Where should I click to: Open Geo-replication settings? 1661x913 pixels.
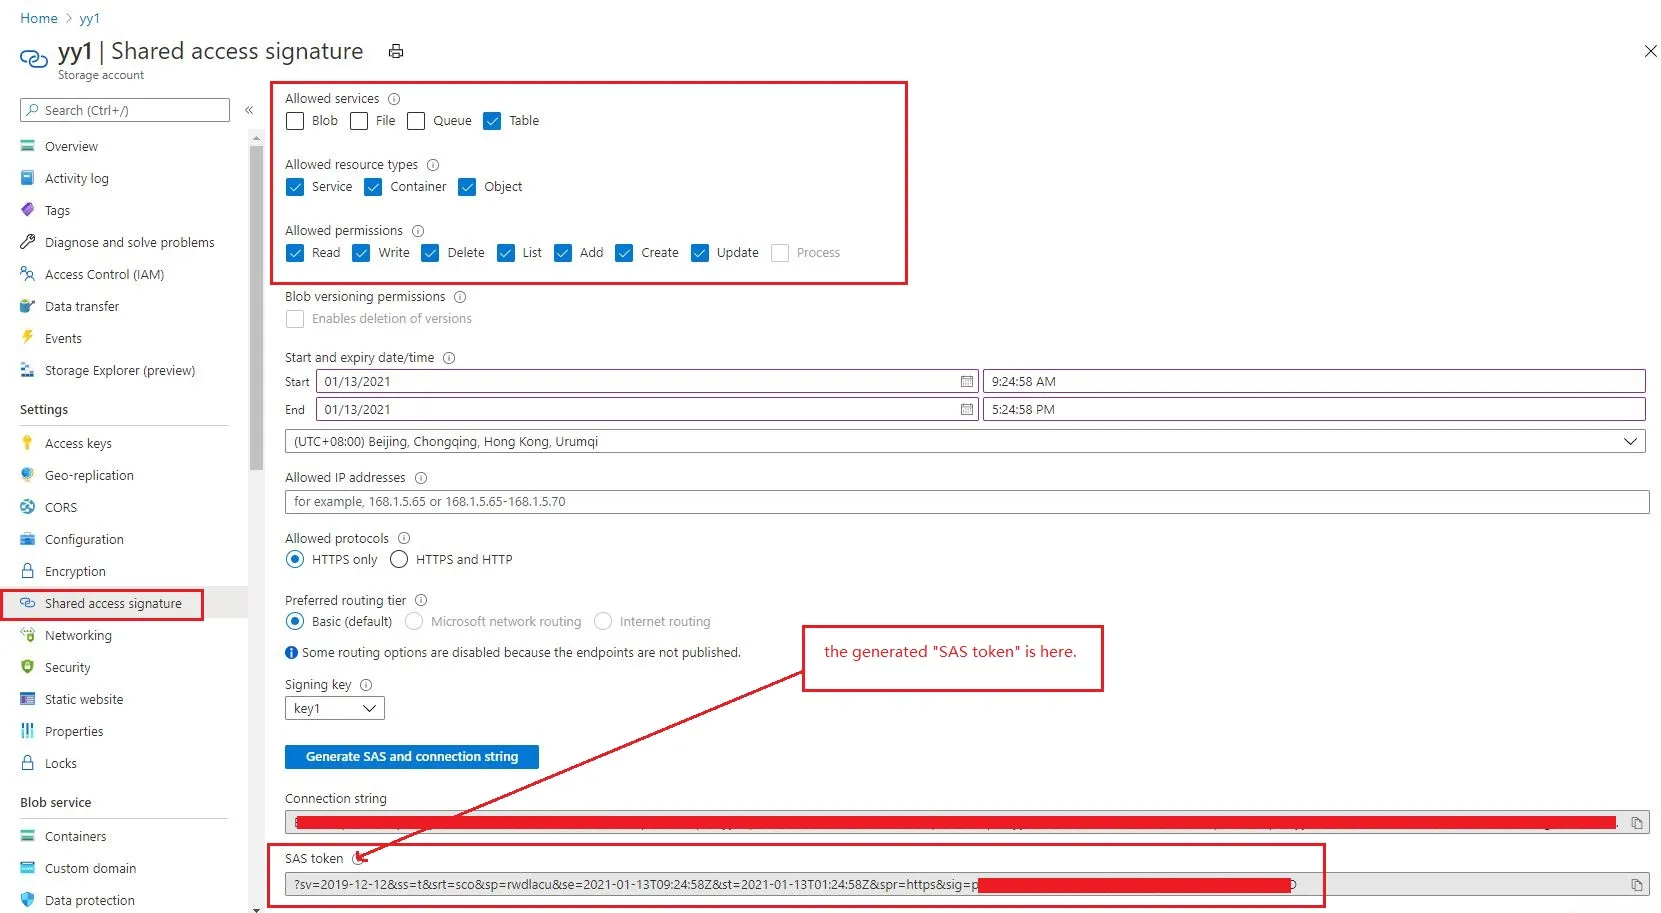pos(89,475)
